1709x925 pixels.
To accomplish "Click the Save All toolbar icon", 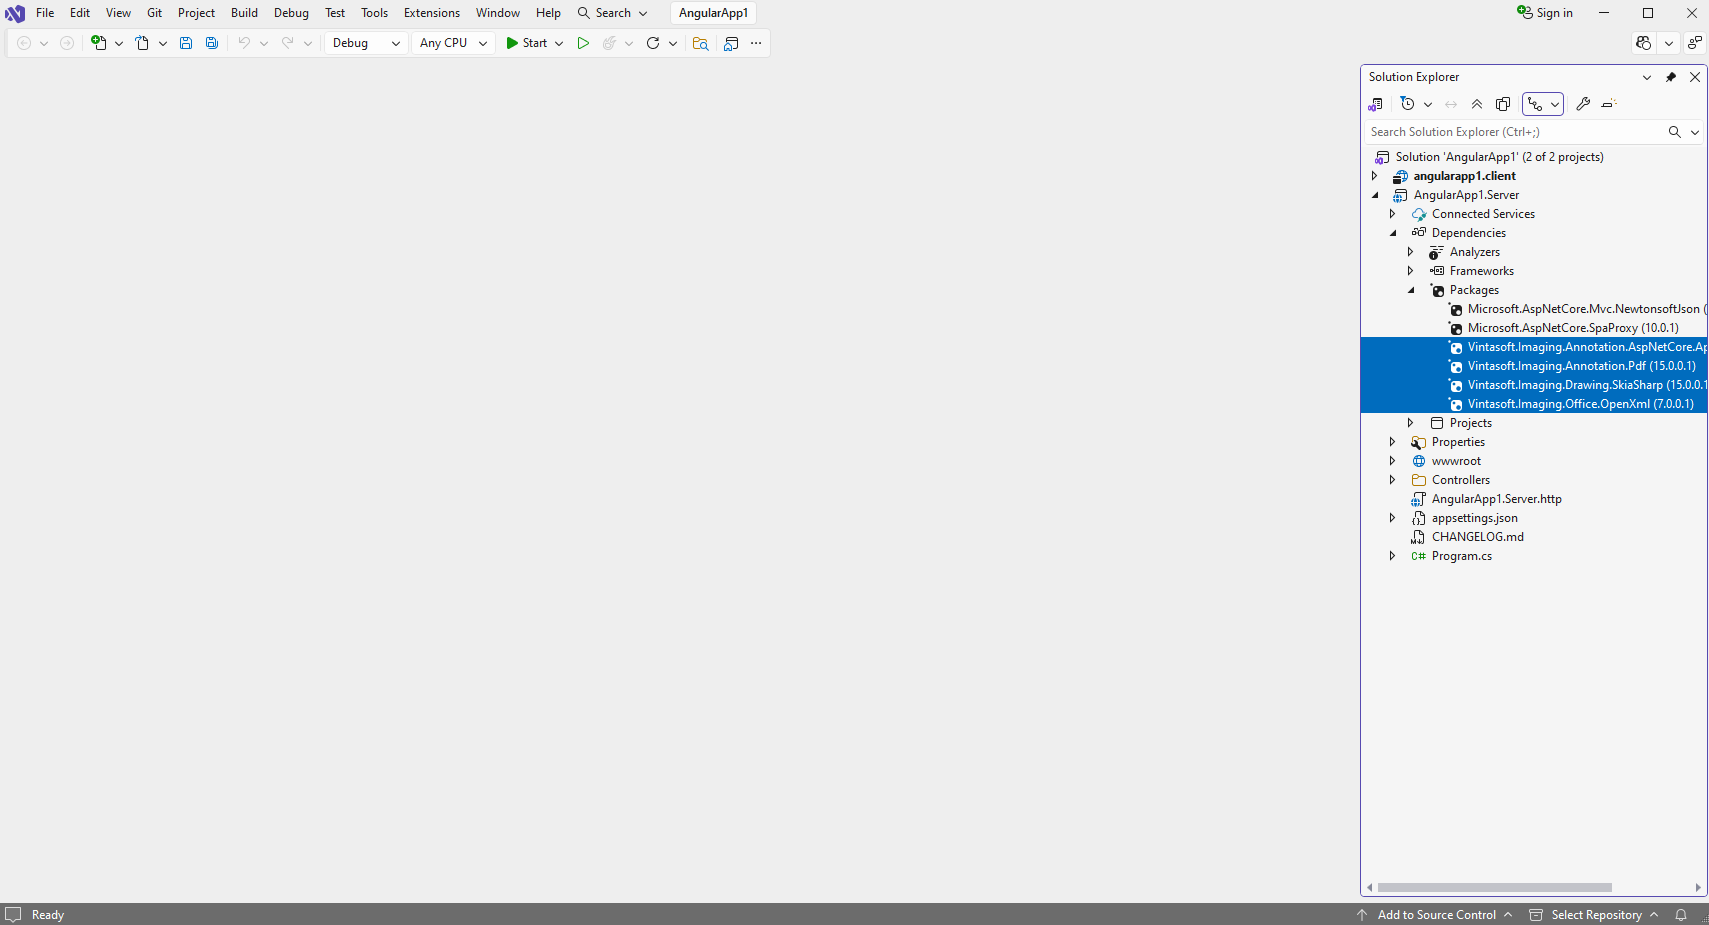I will pyautogui.click(x=212, y=43).
